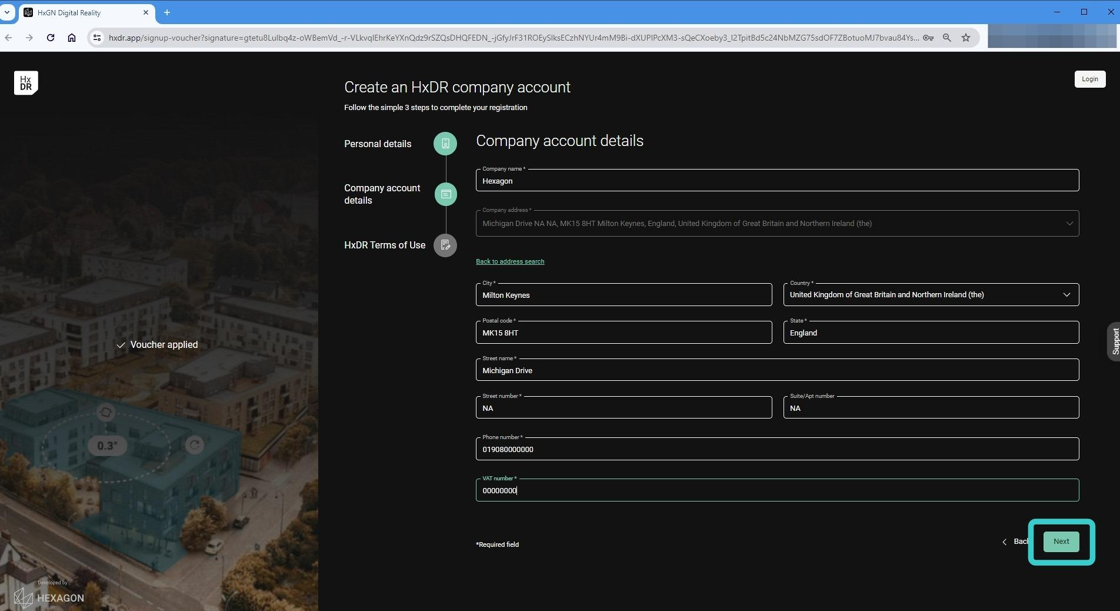Click the Personal details step icon

(445, 144)
